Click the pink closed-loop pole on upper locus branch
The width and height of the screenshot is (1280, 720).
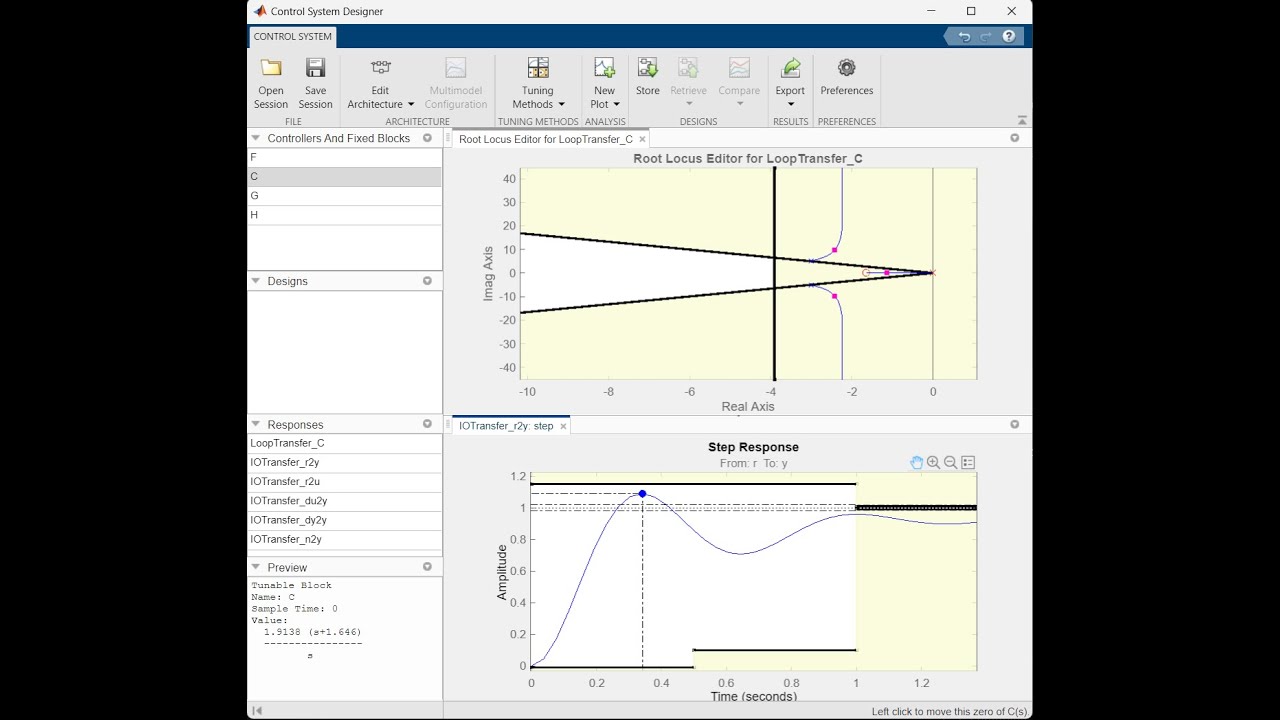pyautogui.click(x=834, y=250)
